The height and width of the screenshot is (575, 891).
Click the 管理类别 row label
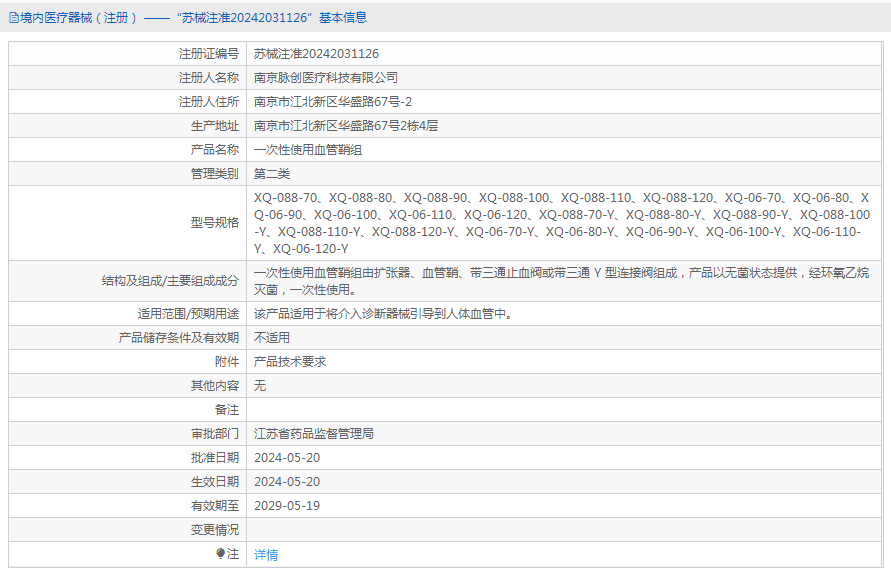pos(215,174)
